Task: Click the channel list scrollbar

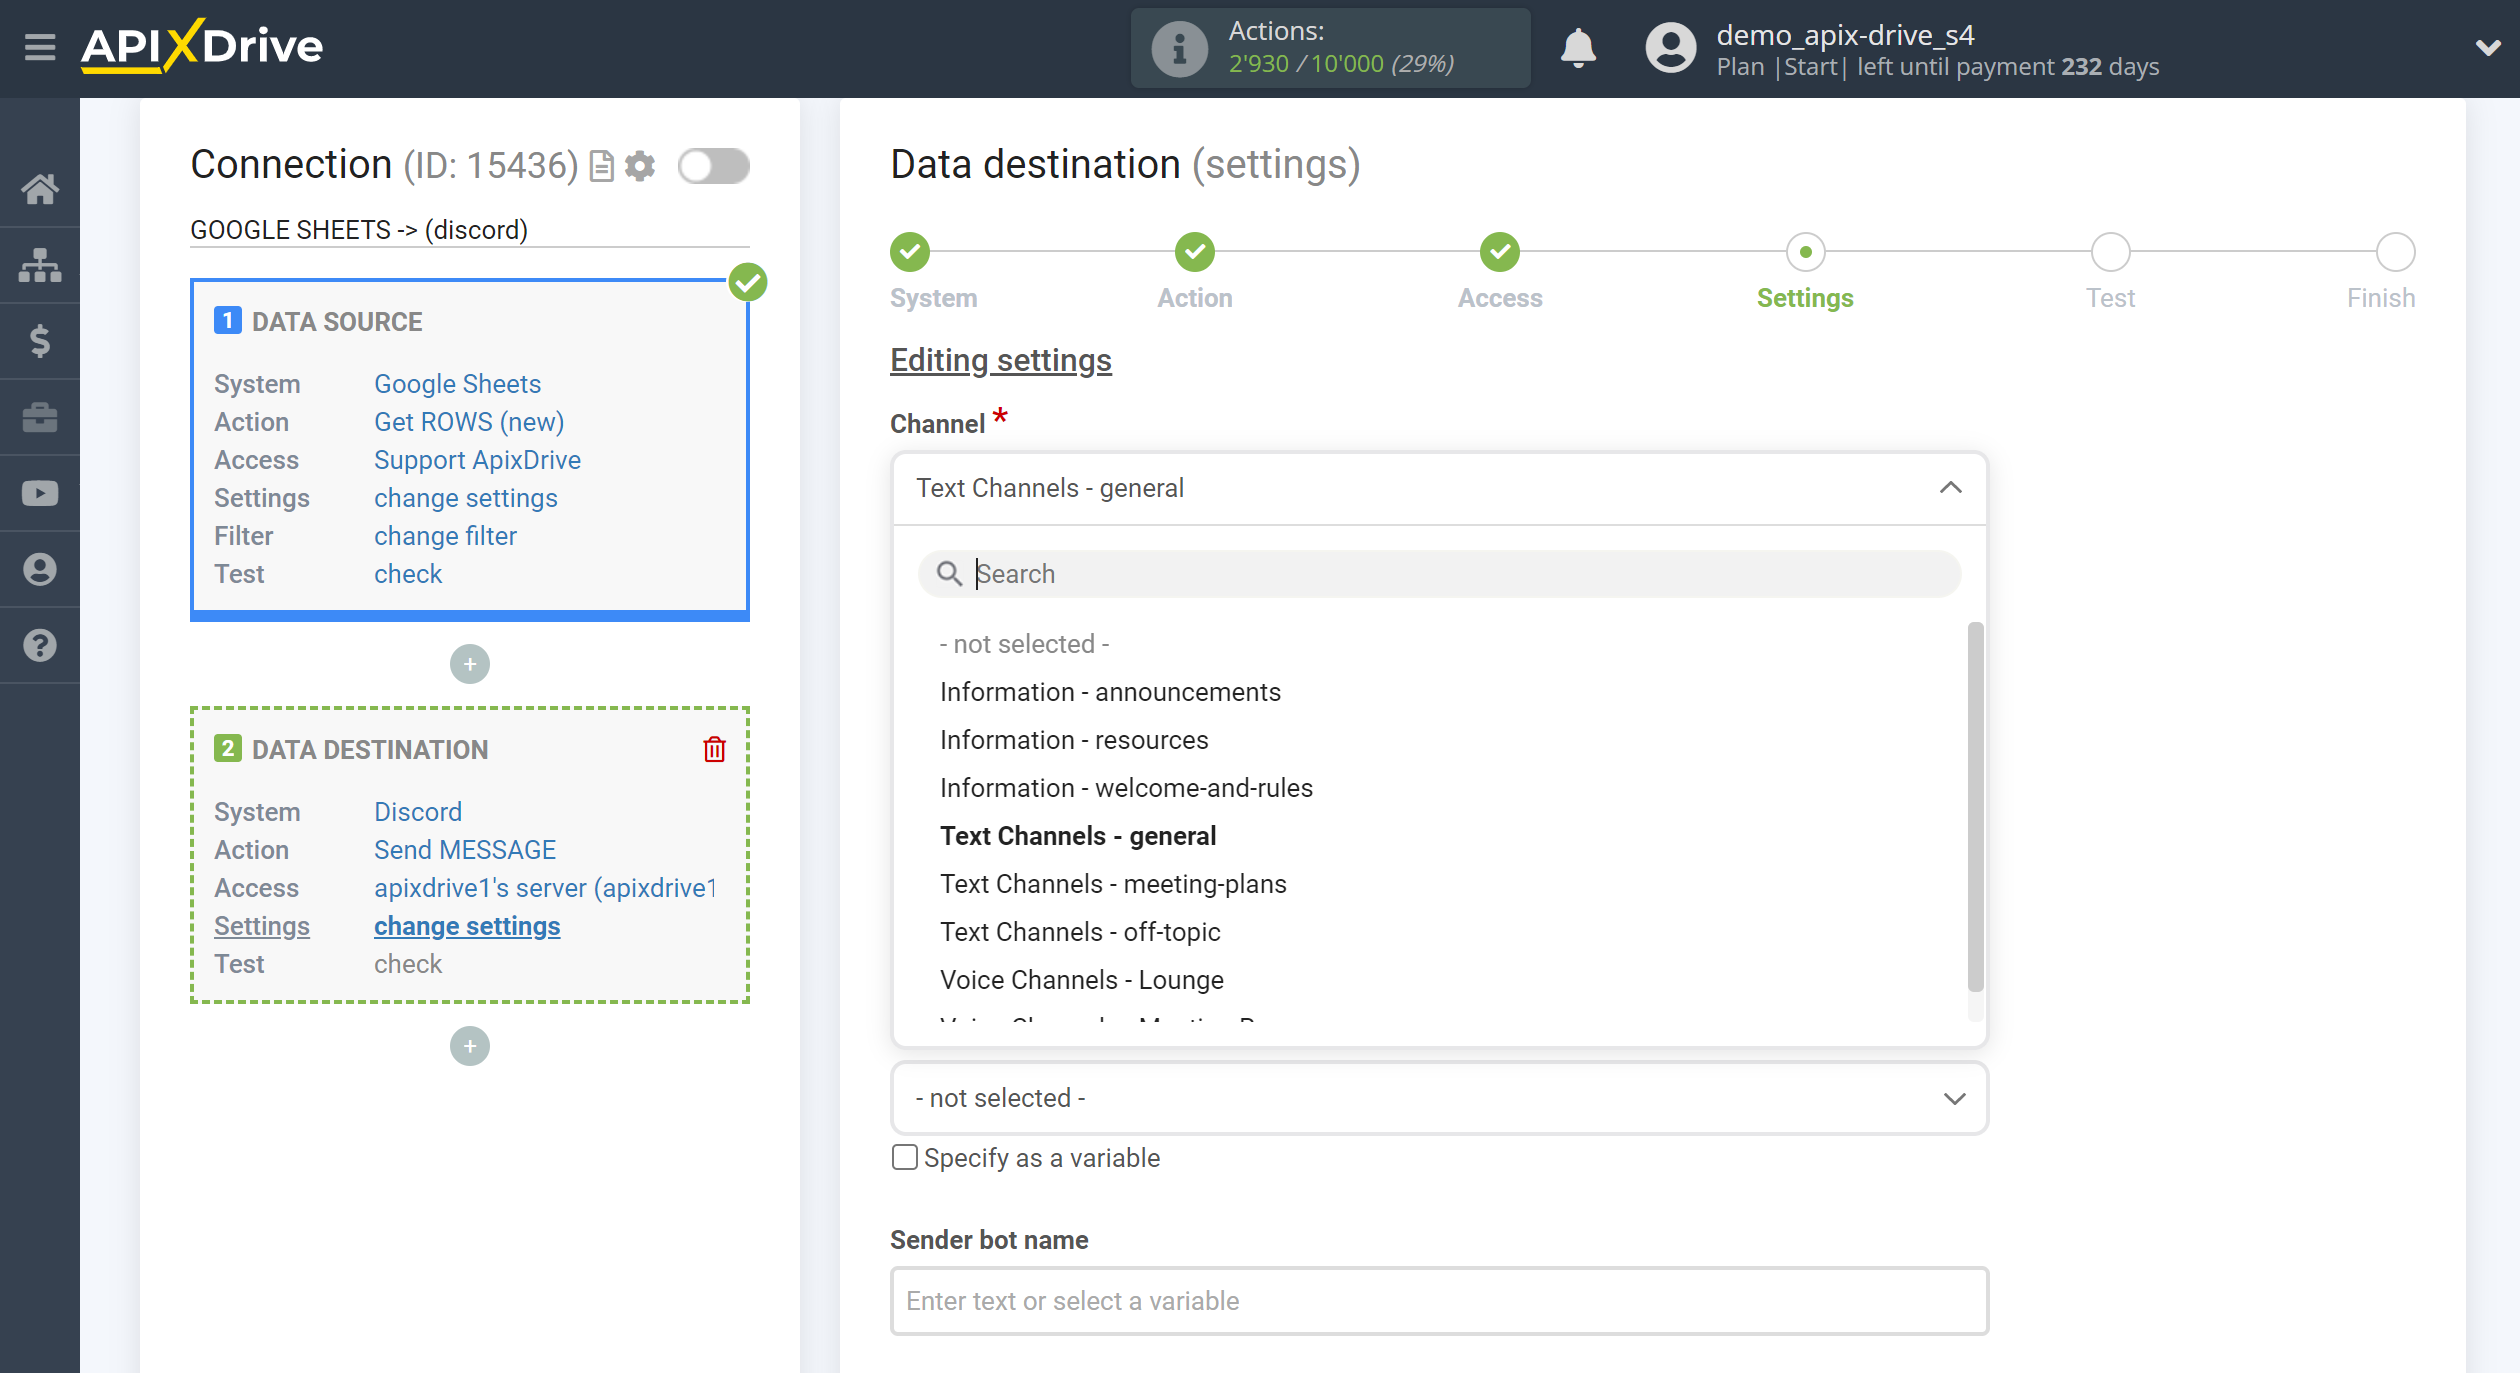Action: click(1975, 806)
